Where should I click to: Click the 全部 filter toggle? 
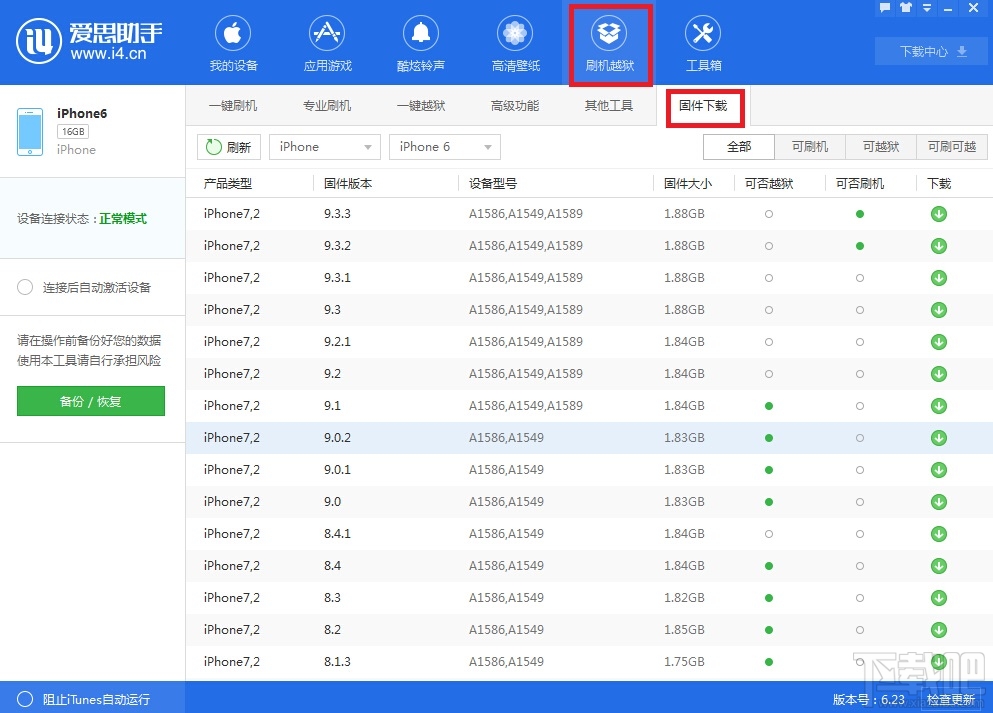(738, 146)
